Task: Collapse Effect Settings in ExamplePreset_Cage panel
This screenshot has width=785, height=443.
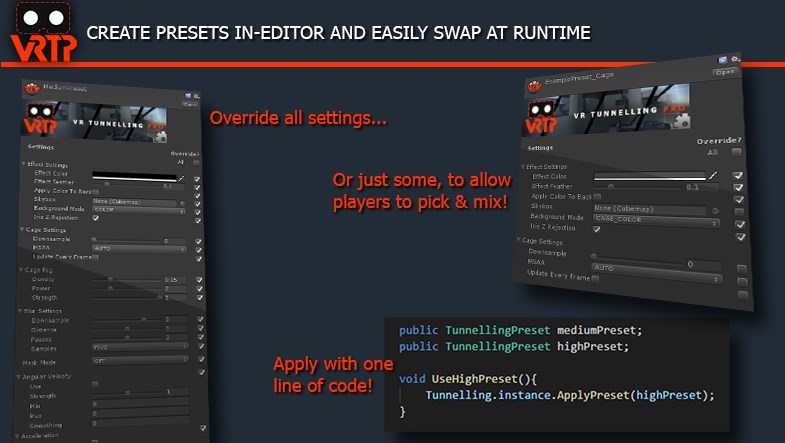Action: (523, 166)
